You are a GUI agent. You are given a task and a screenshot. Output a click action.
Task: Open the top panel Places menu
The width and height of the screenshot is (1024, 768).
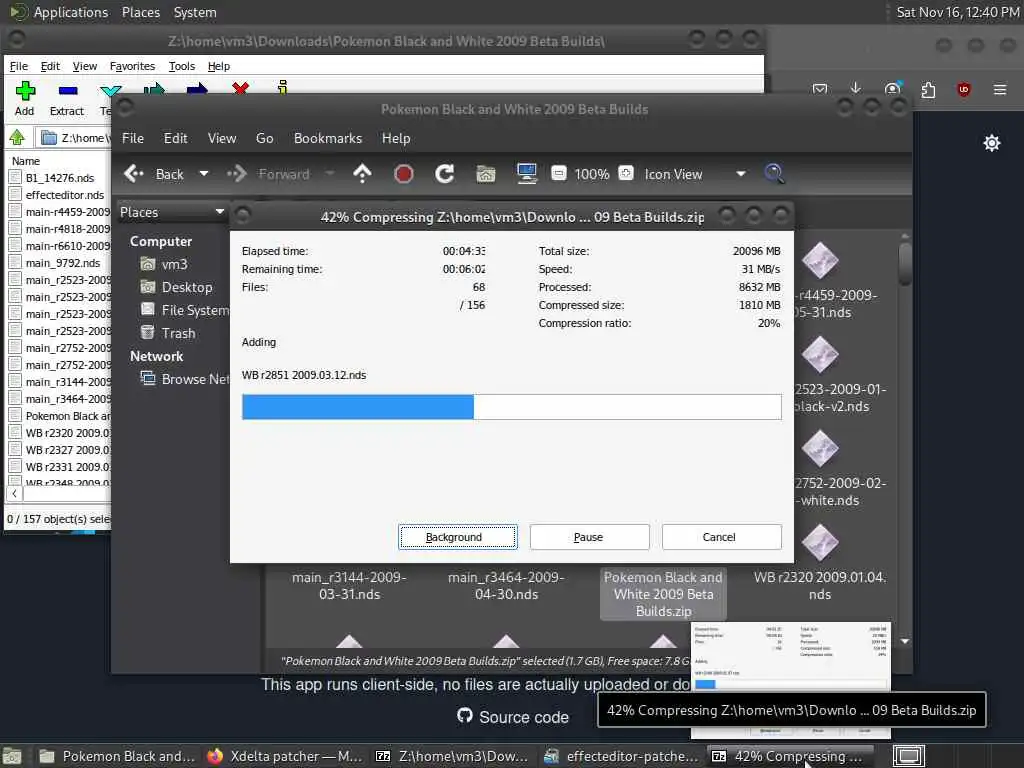click(140, 12)
